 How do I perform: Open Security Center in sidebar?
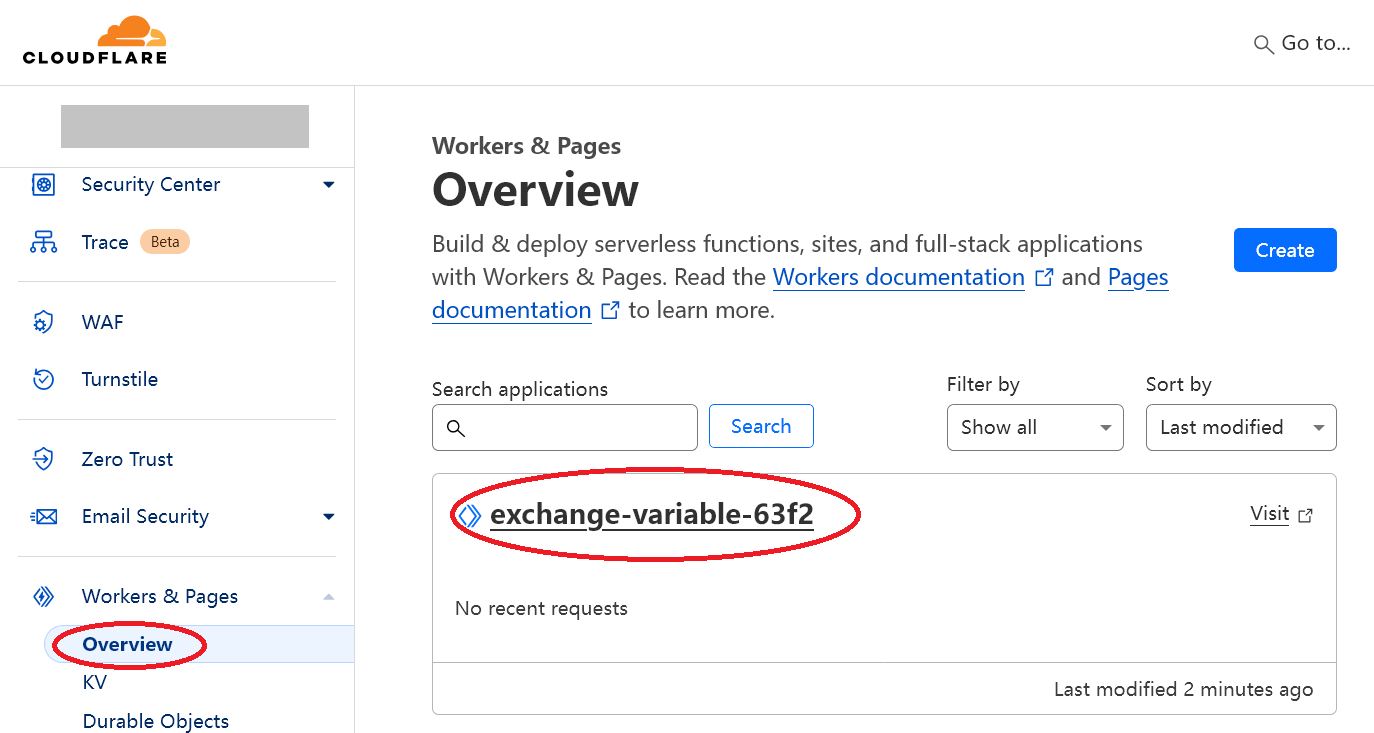pos(151,184)
